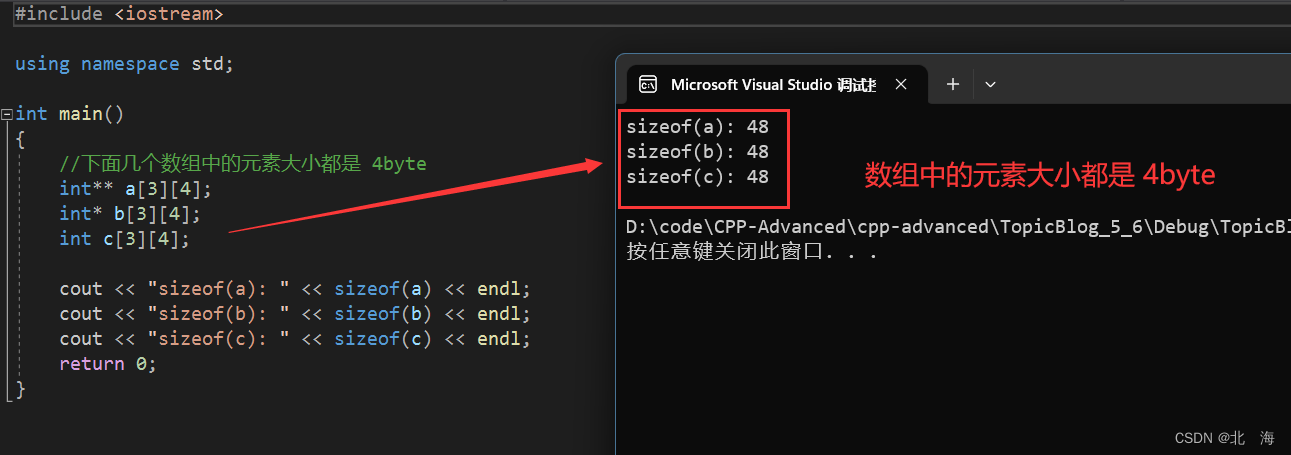The height and width of the screenshot is (455, 1291).
Task: Close the Microsoft Visual Studio debug console tab
Action: click(901, 84)
